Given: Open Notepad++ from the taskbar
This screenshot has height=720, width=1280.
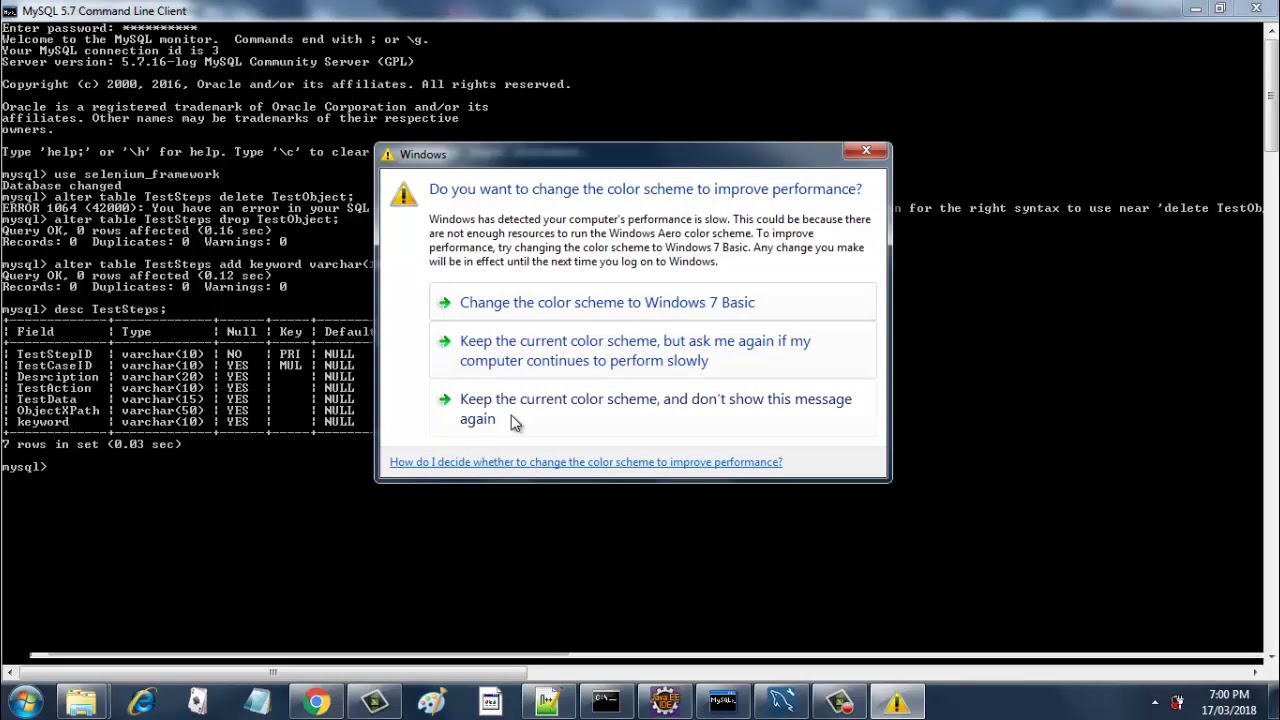Looking at the screenshot, I should point(548,702).
